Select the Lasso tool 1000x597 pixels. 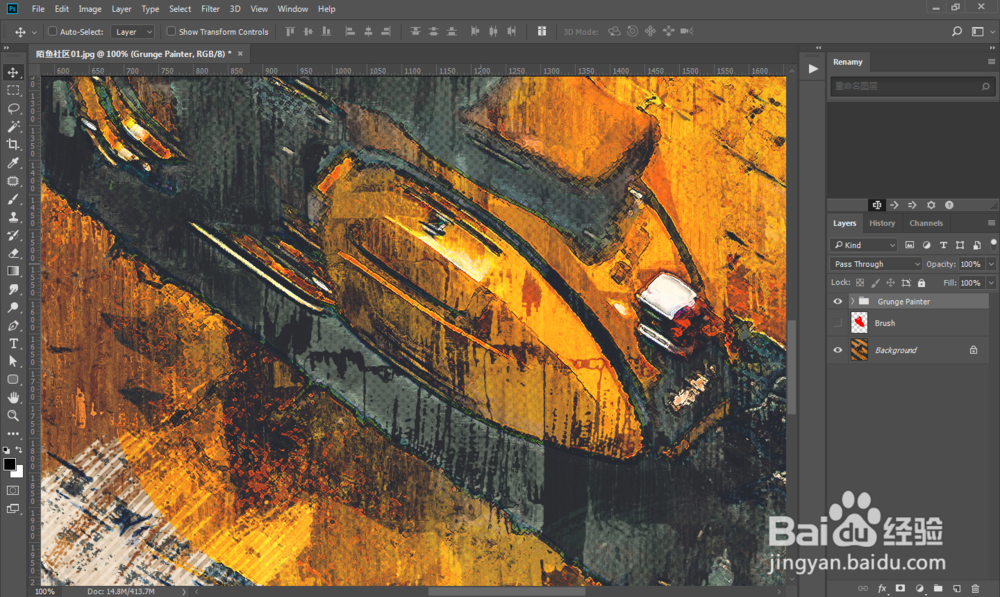pyautogui.click(x=14, y=108)
